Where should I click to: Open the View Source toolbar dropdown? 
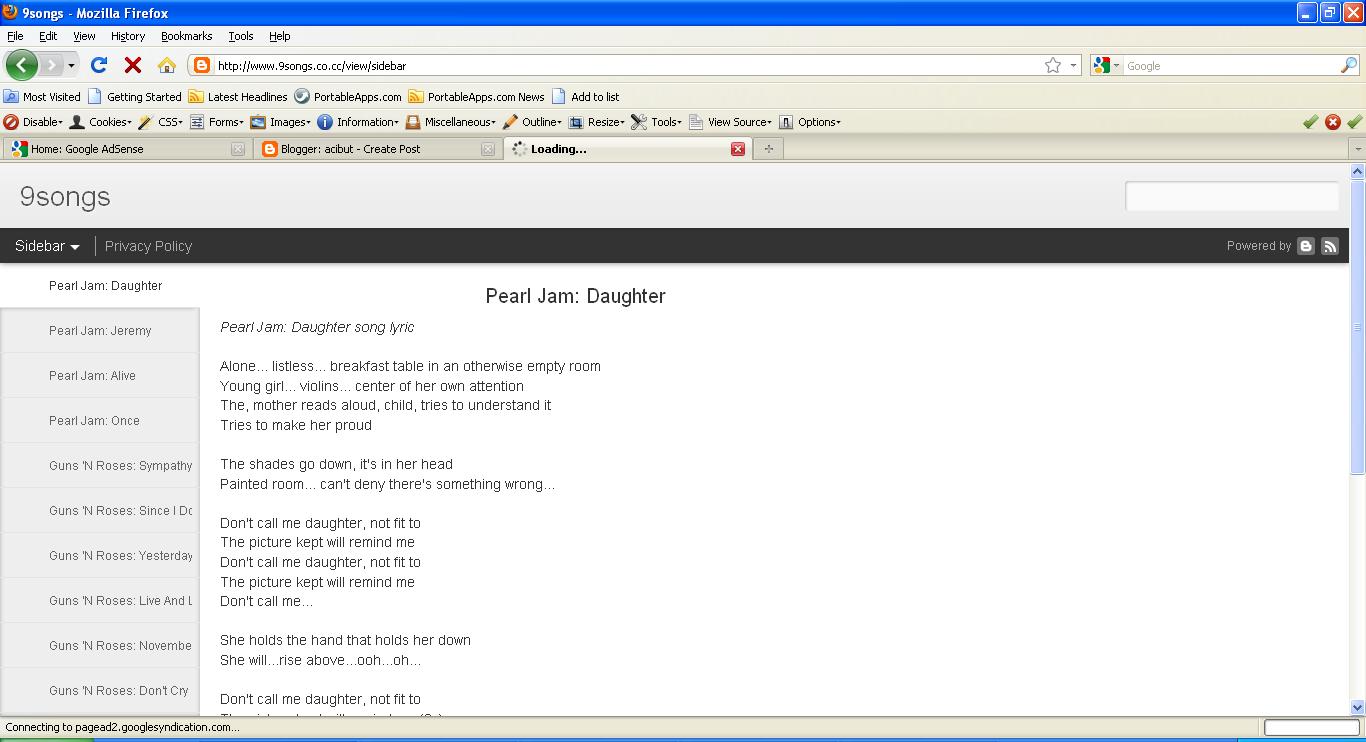[731, 122]
